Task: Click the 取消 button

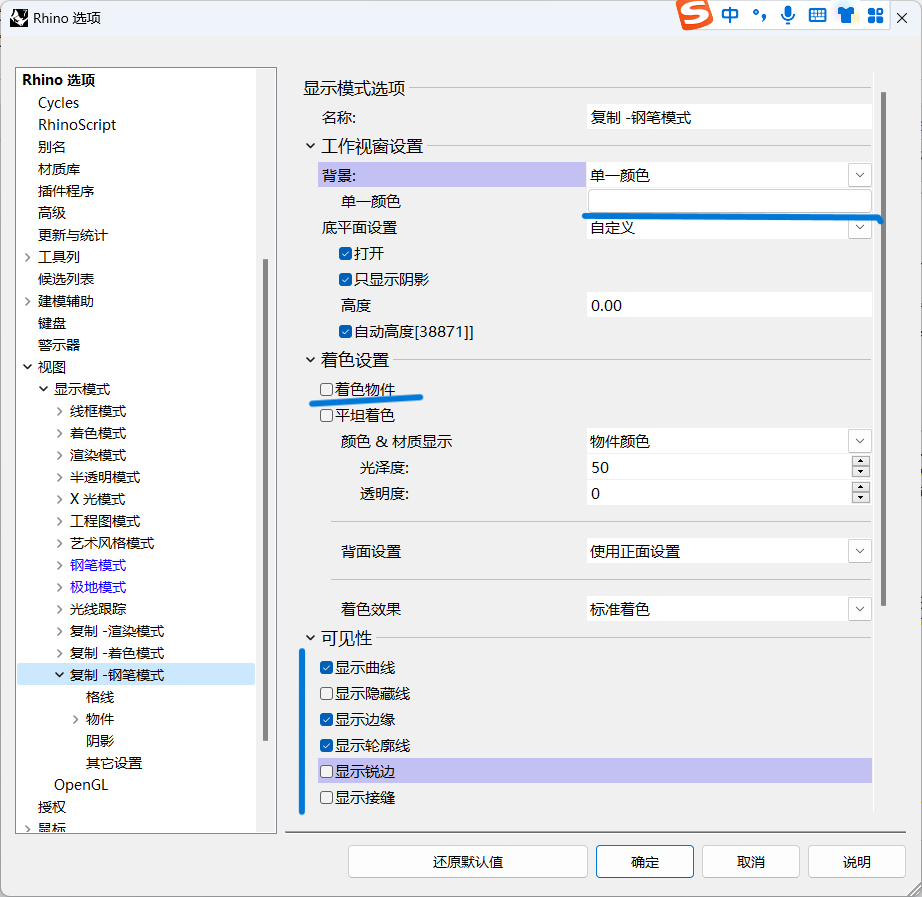Action: click(x=751, y=862)
